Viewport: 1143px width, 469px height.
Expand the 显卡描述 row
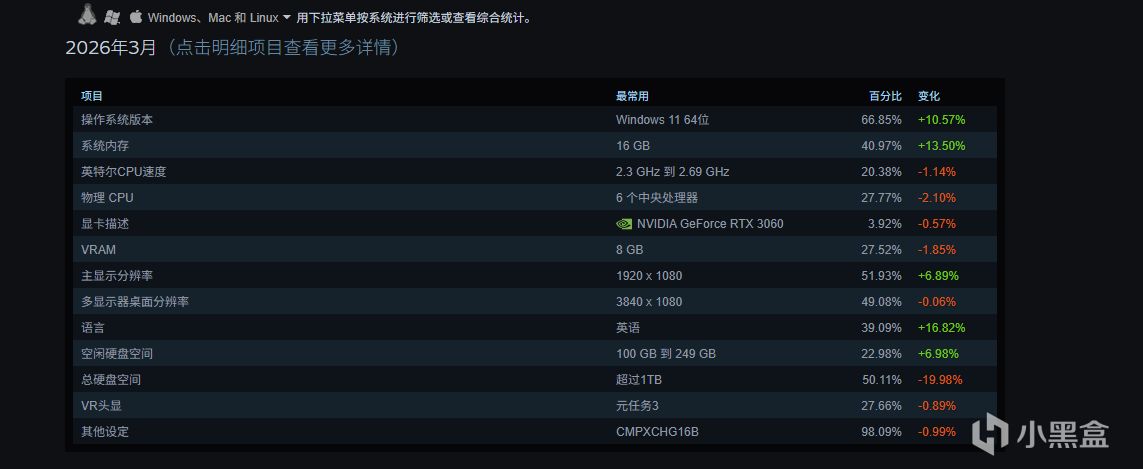[105, 224]
